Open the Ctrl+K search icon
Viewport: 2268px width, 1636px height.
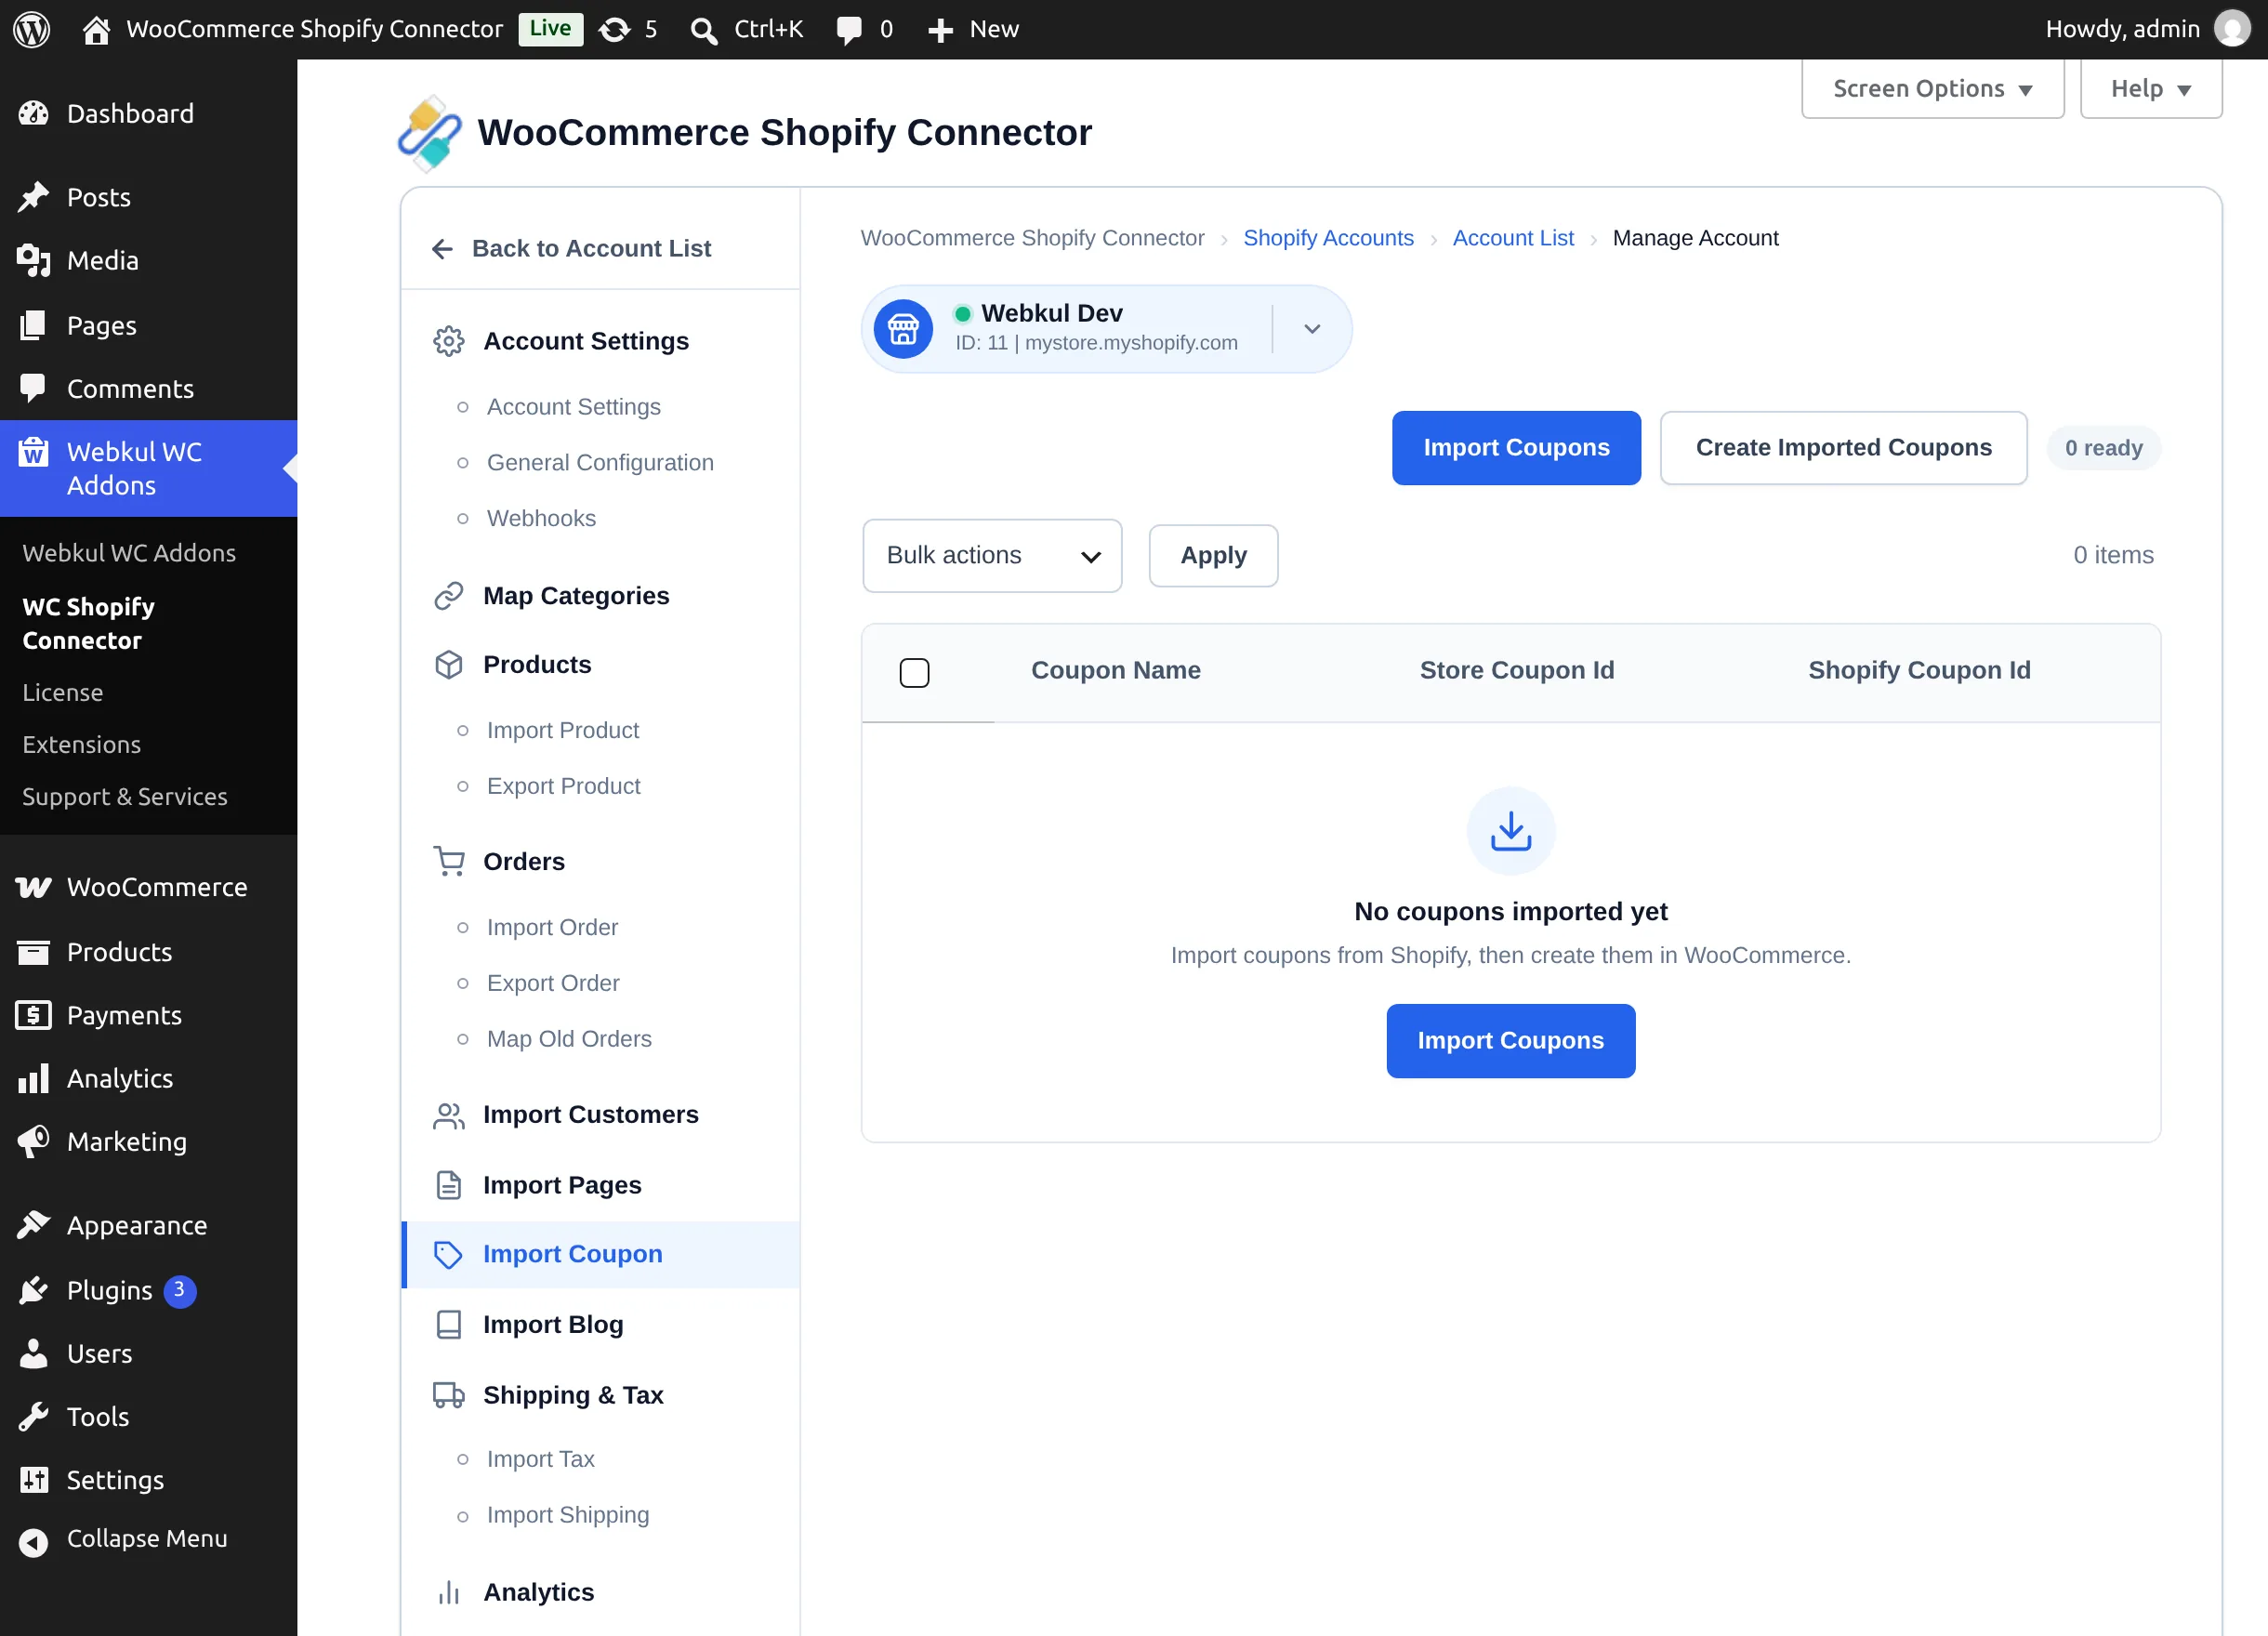[x=704, y=30]
